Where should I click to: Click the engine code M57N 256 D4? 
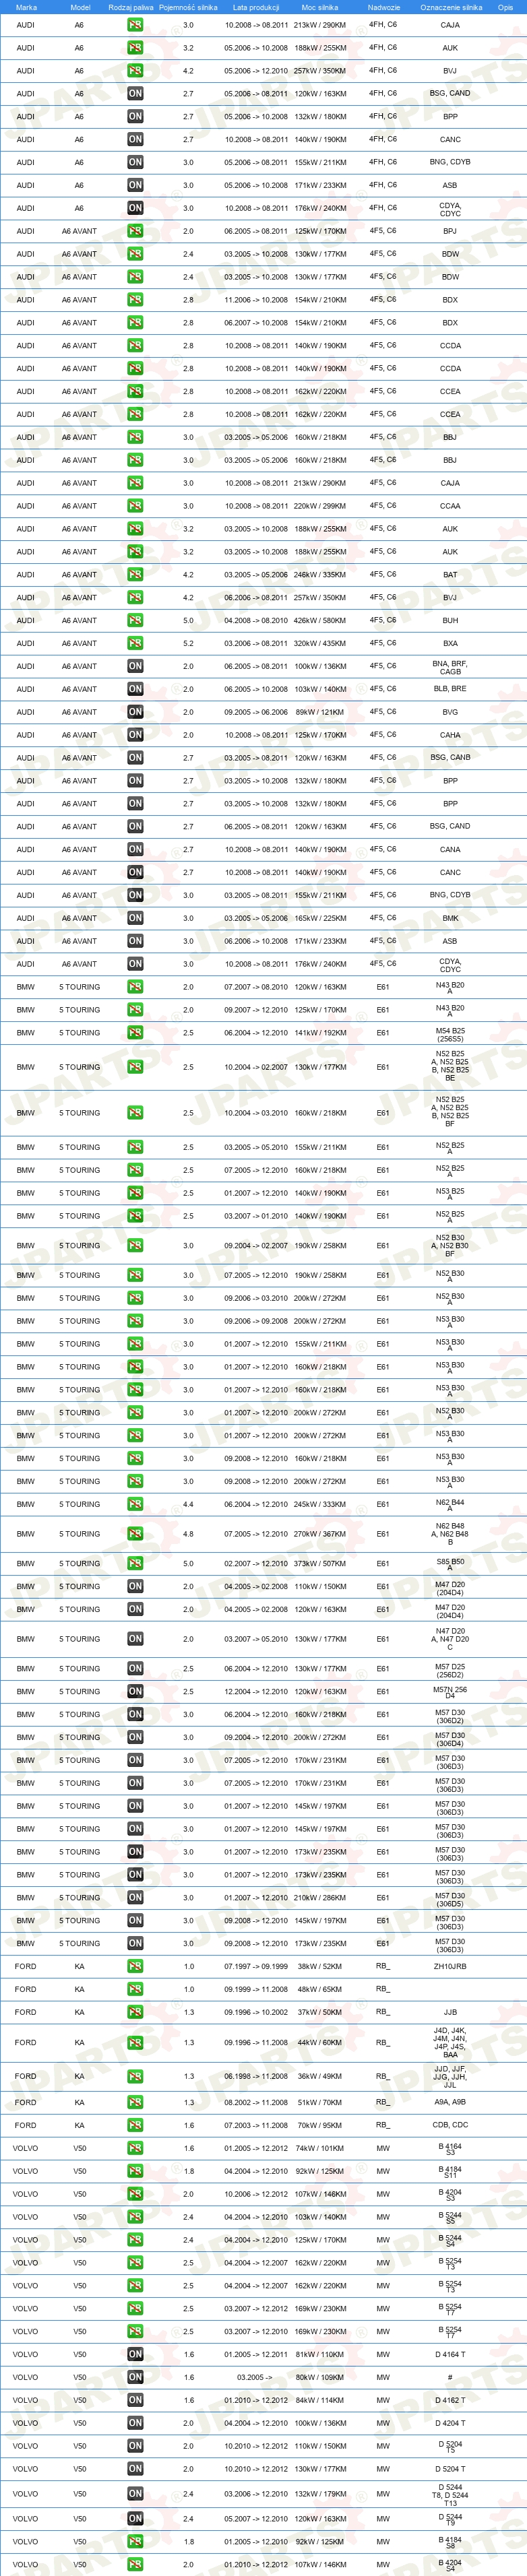[450, 1692]
